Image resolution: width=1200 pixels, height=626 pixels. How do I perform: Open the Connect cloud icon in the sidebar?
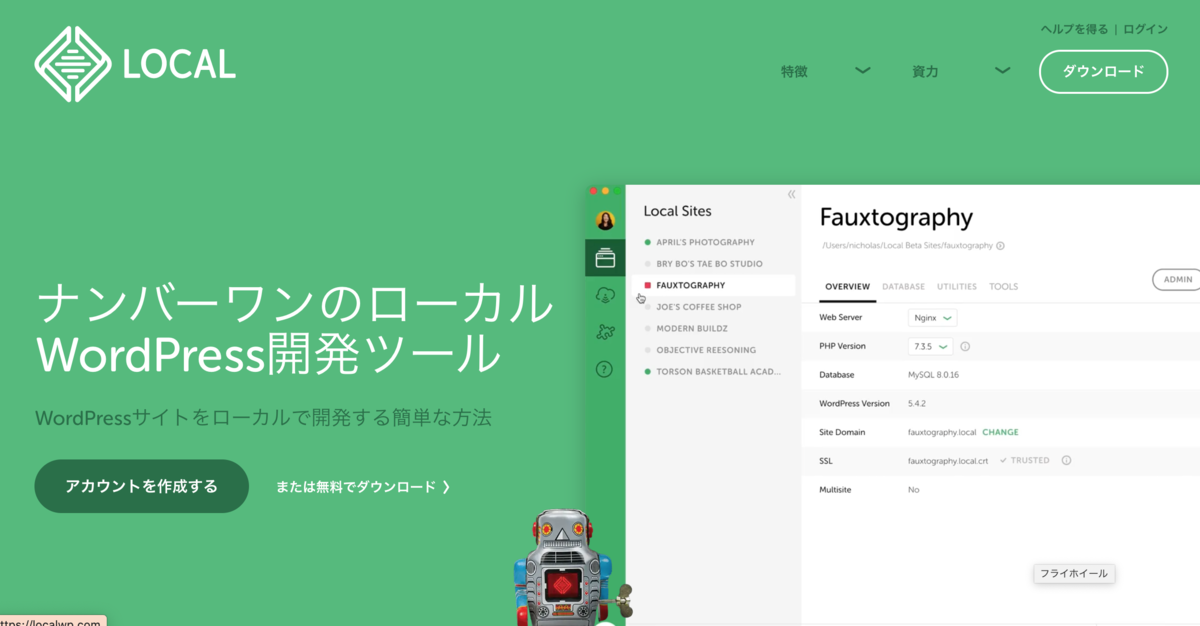pyautogui.click(x=605, y=295)
